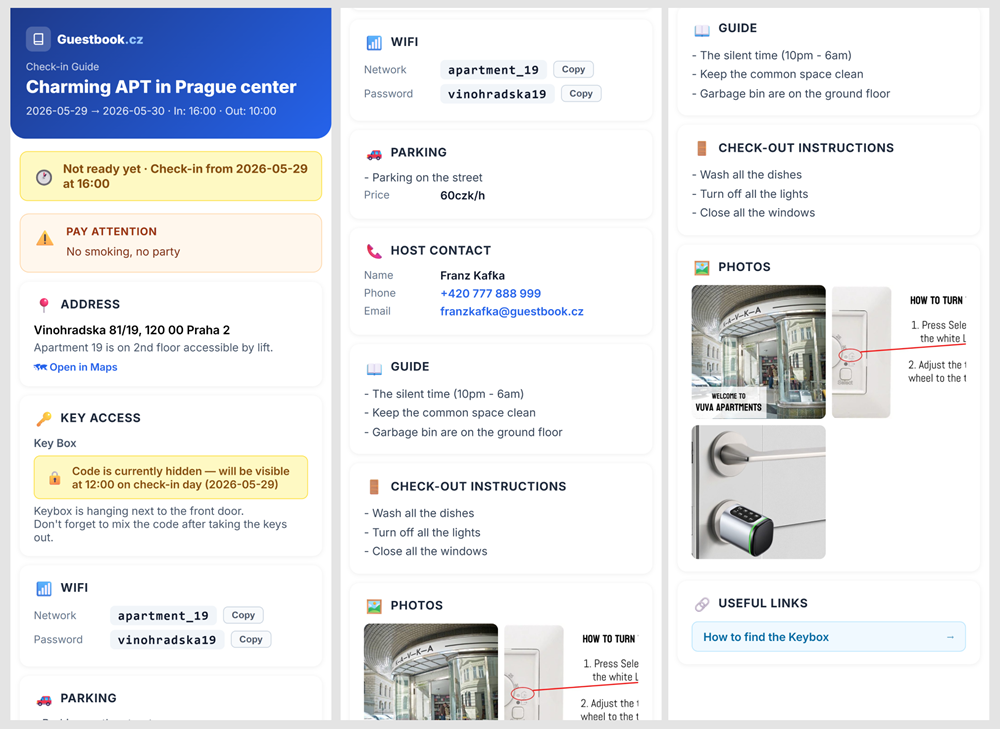Screen dimensions: 1000x729
Task: Click the Charming APT in Prague center title
Action: point(161,87)
